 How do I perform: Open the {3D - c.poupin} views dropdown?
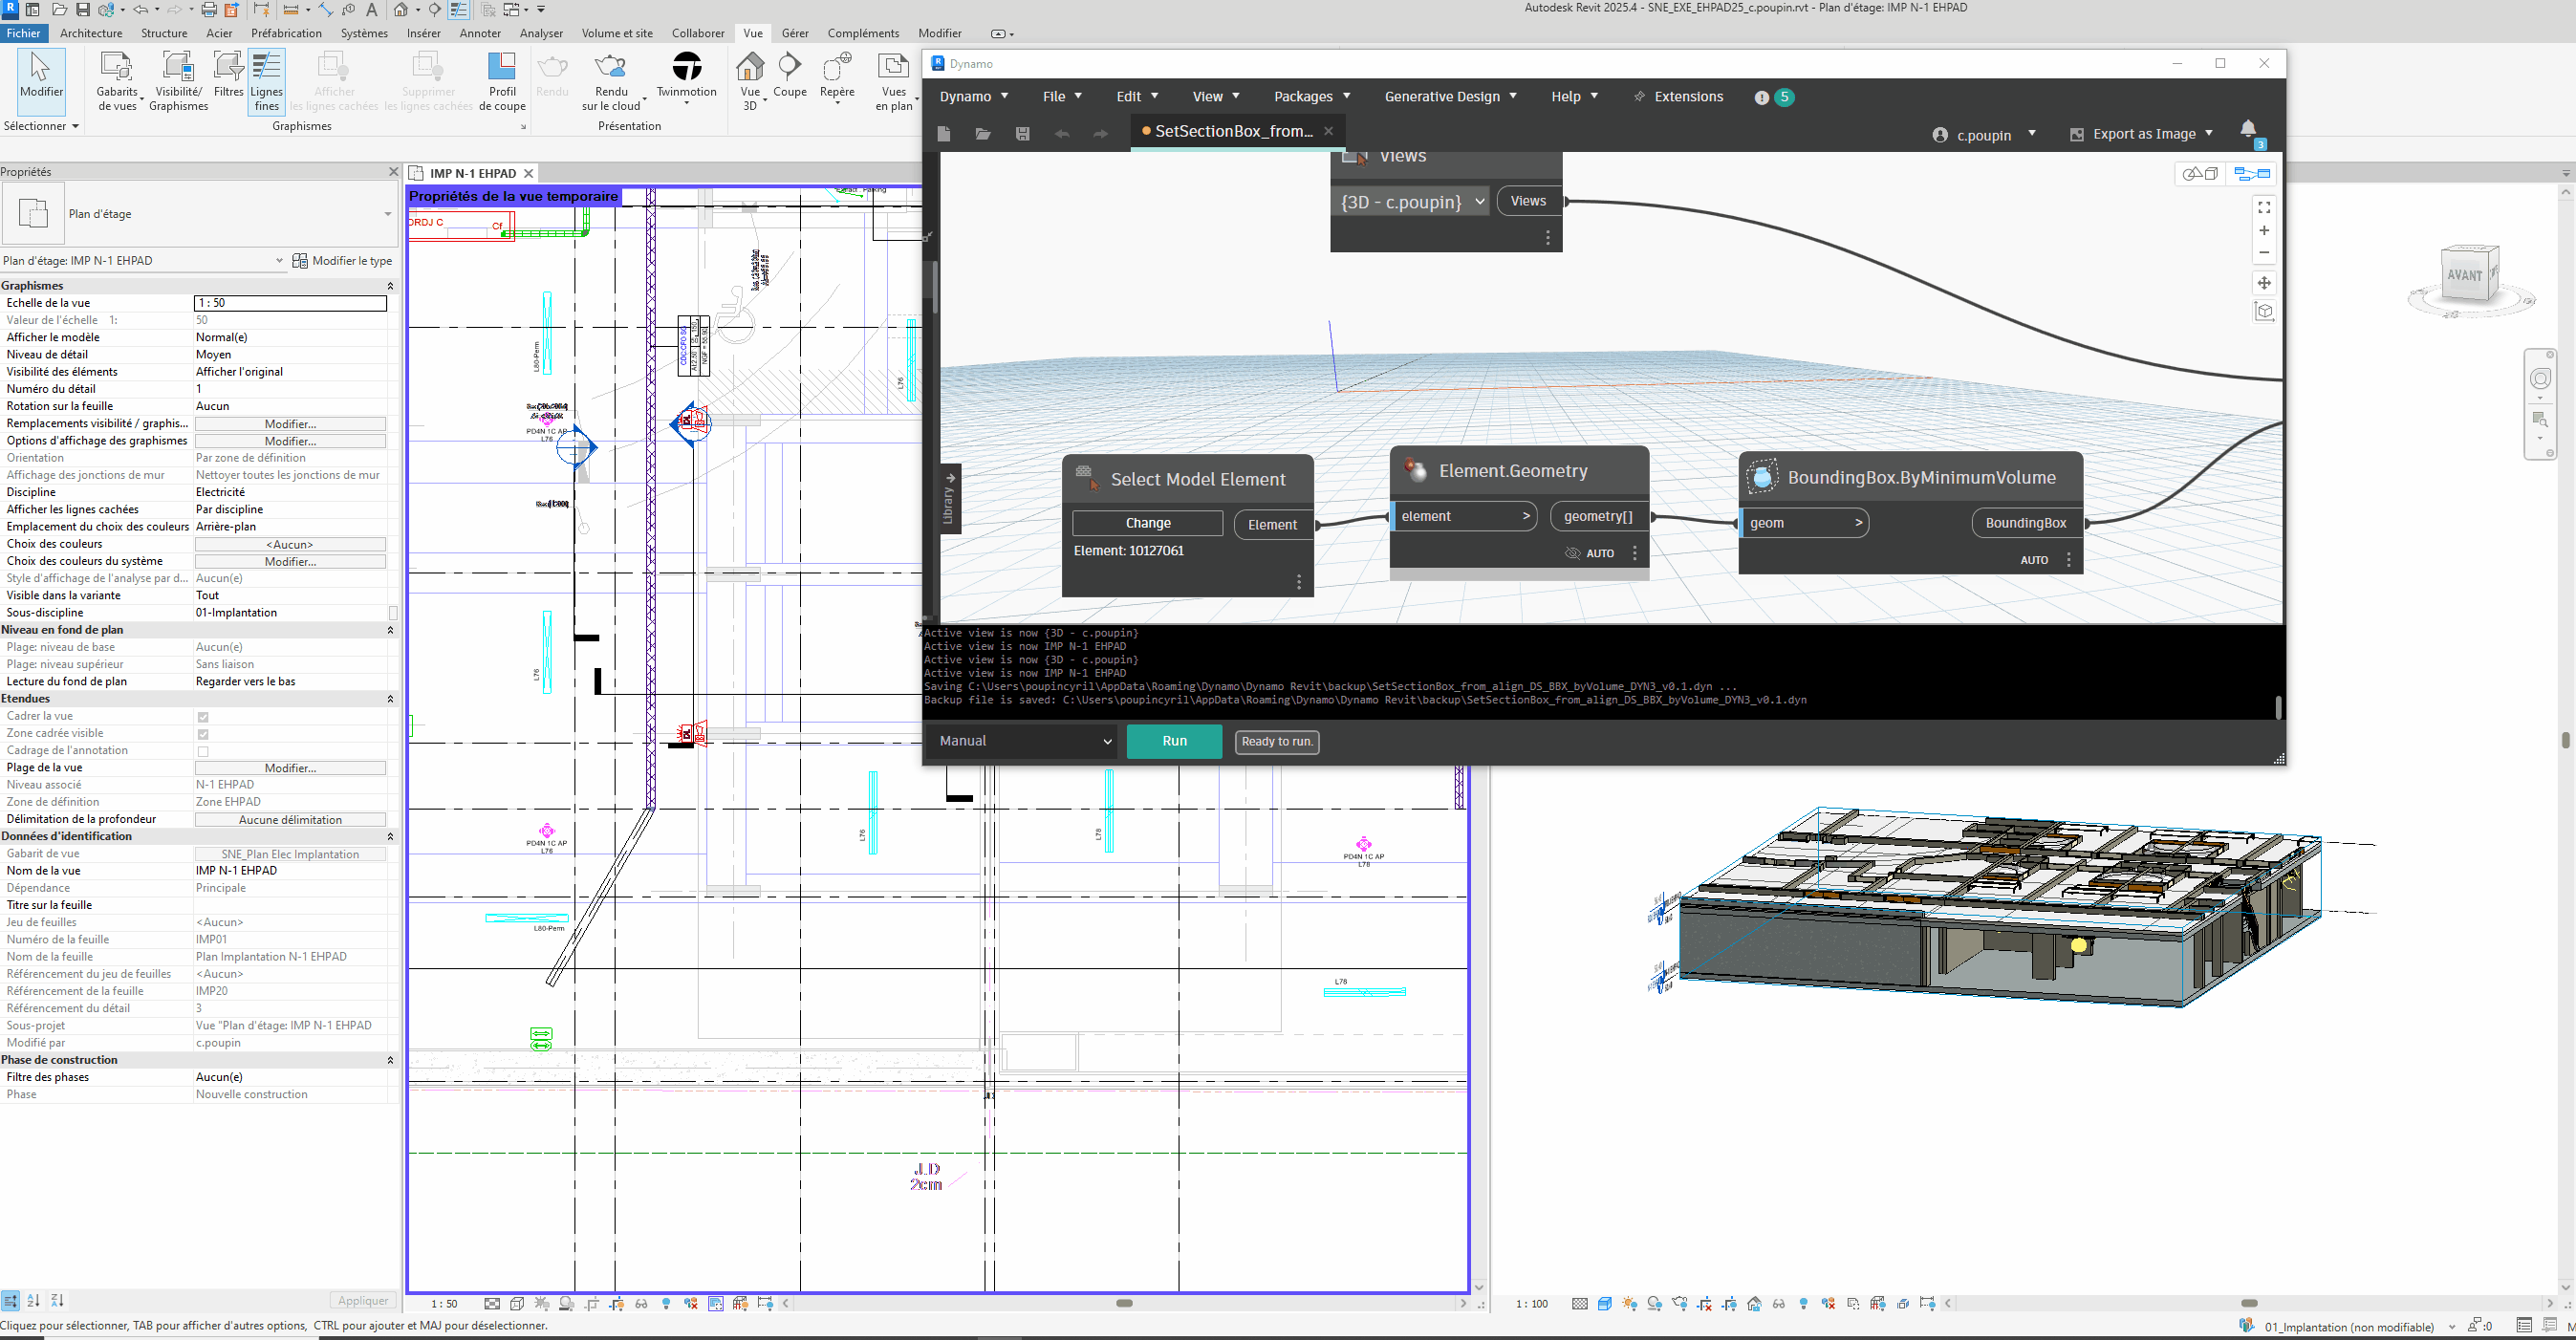tap(1411, 202)
